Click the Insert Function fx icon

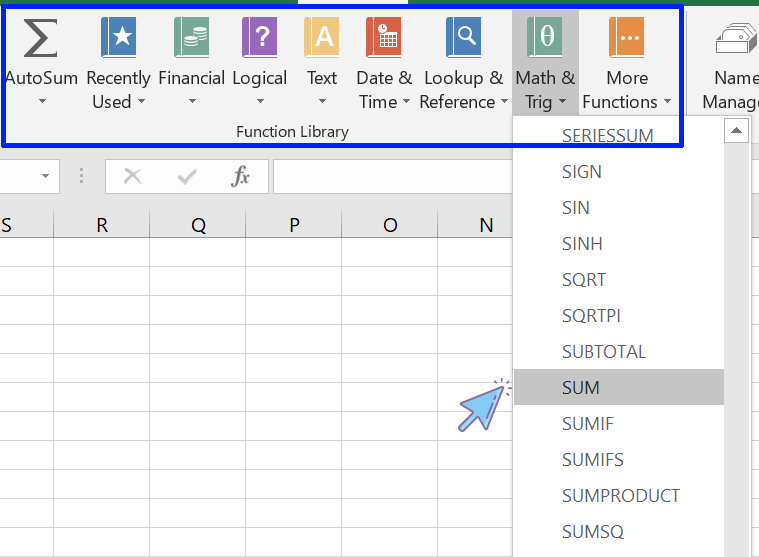point(241,176)
